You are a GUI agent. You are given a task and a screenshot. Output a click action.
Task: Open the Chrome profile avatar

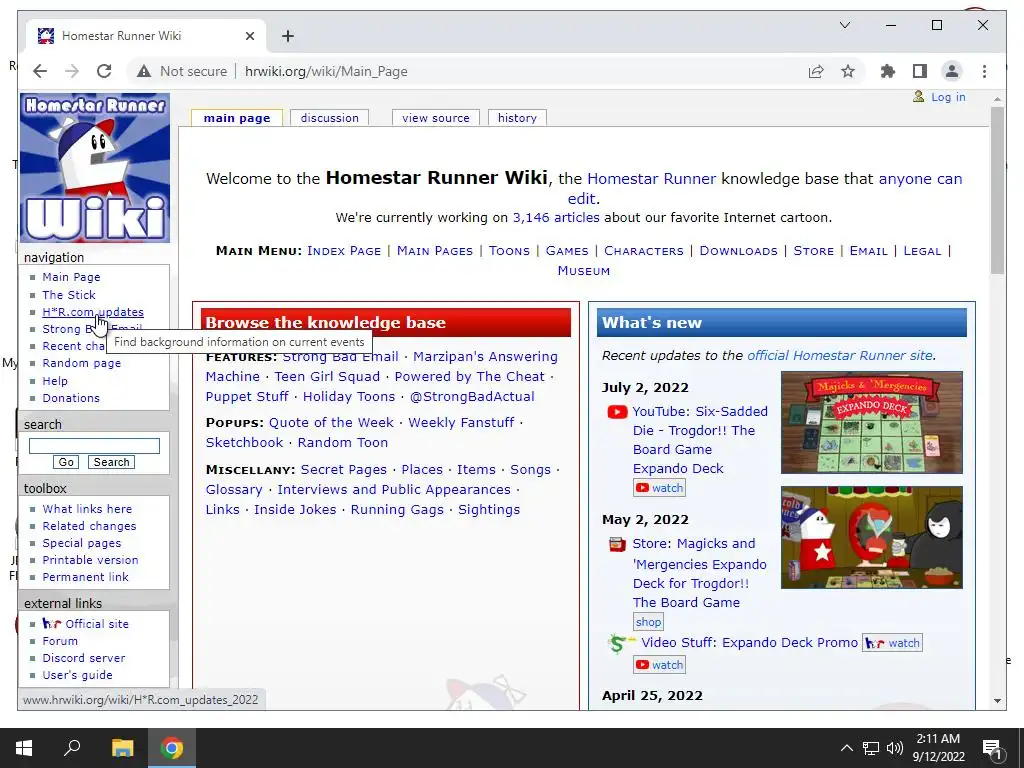coord(952,71)
